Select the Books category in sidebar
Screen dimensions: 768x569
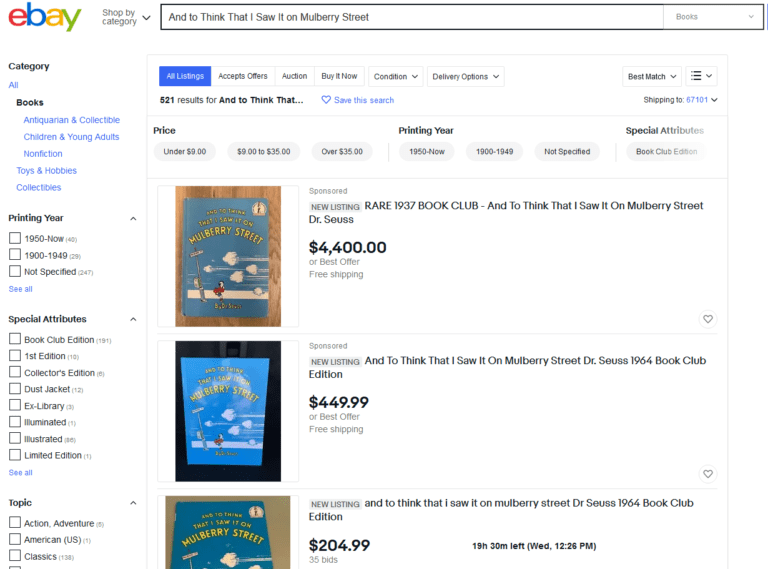pyautogui.click(x=30, y=103)
